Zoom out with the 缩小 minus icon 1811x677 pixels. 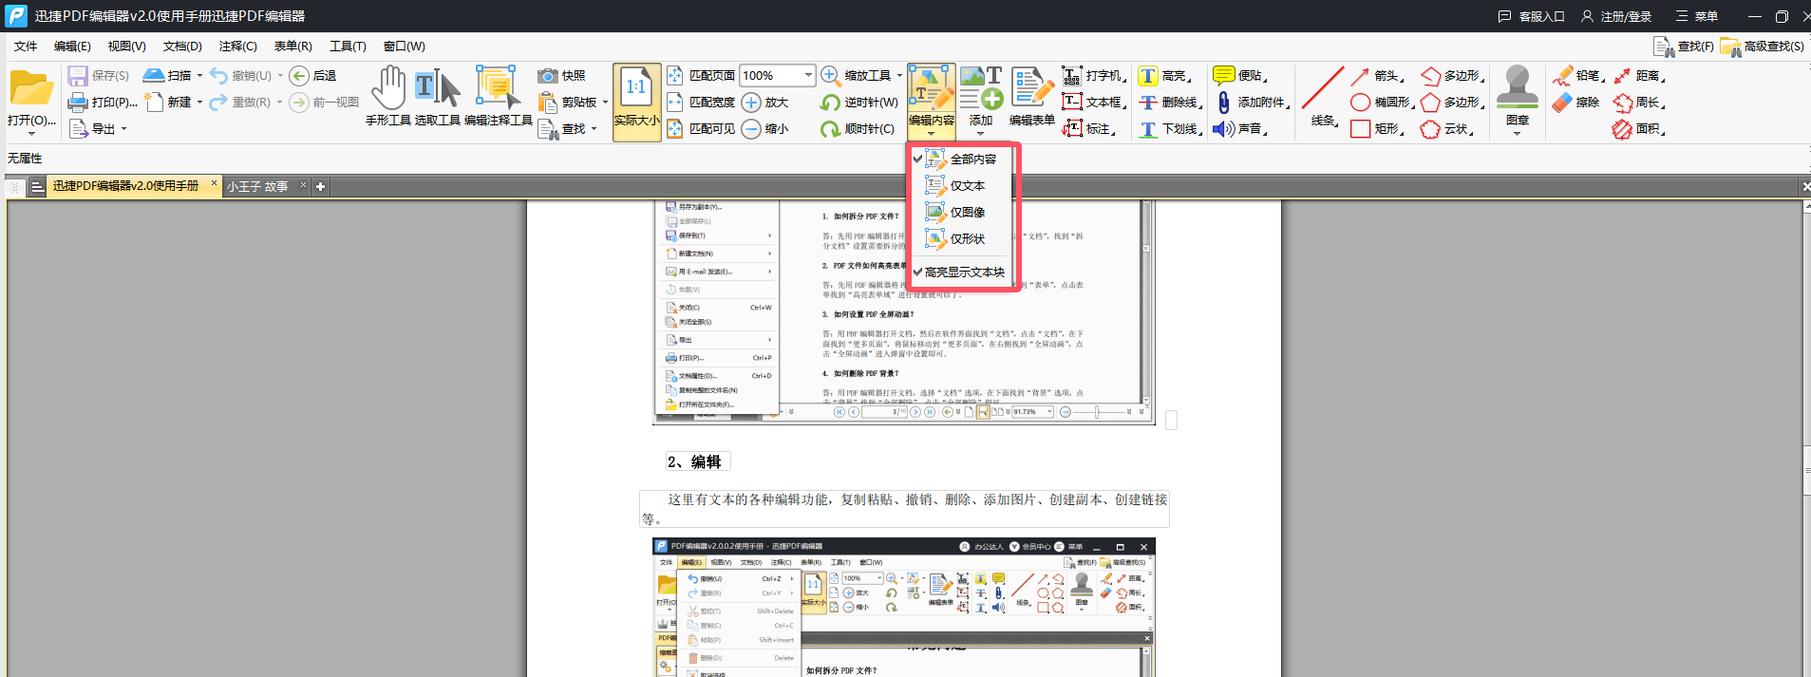[x=752, y=129]
